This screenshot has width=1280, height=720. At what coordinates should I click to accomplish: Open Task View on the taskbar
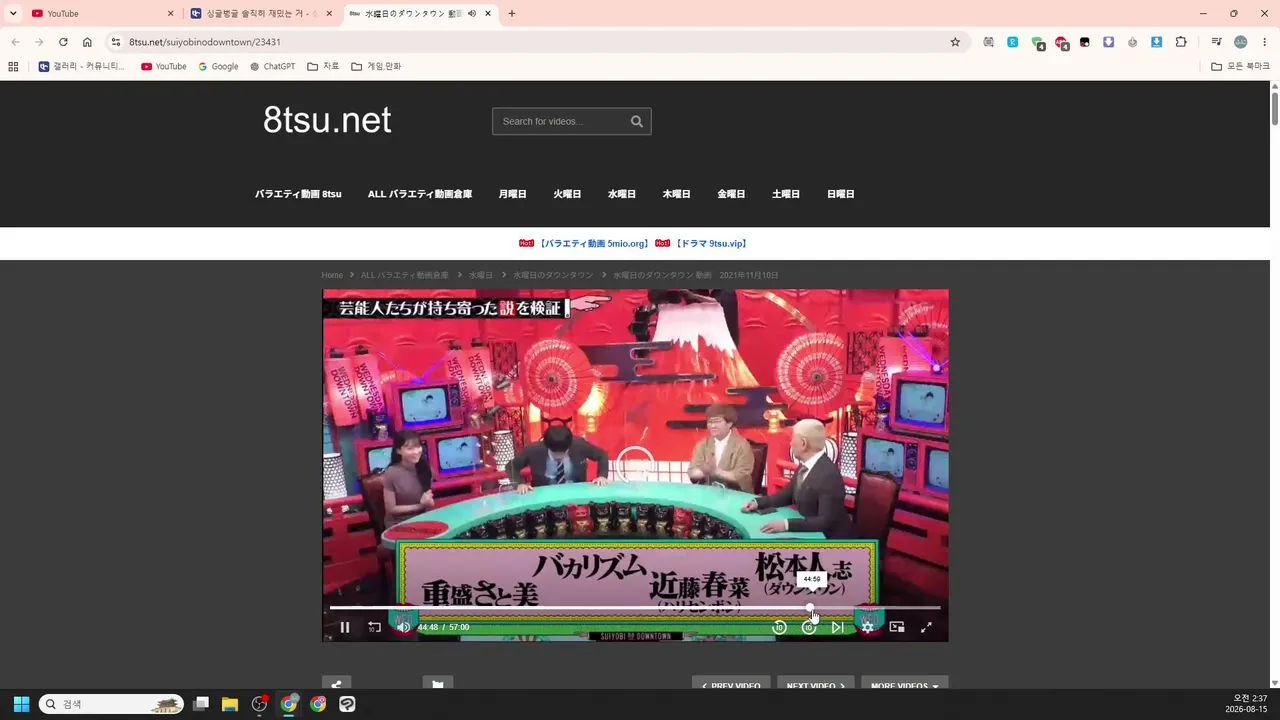pyautogui.click(x=201, y=704)
